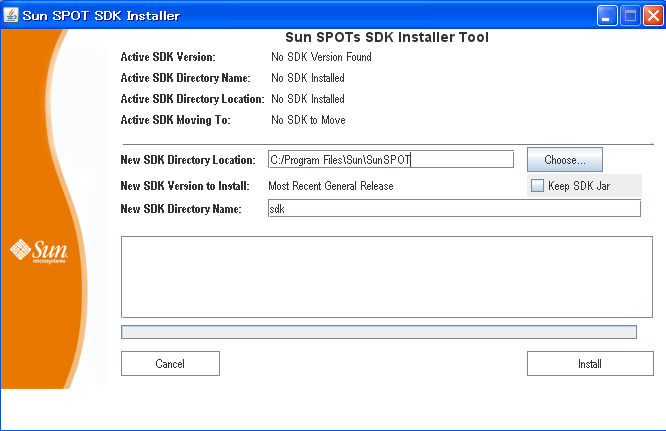Click the 'No SDK to Move' value
666x431 pixels.
pyautogui.click(x=308, y=120)
